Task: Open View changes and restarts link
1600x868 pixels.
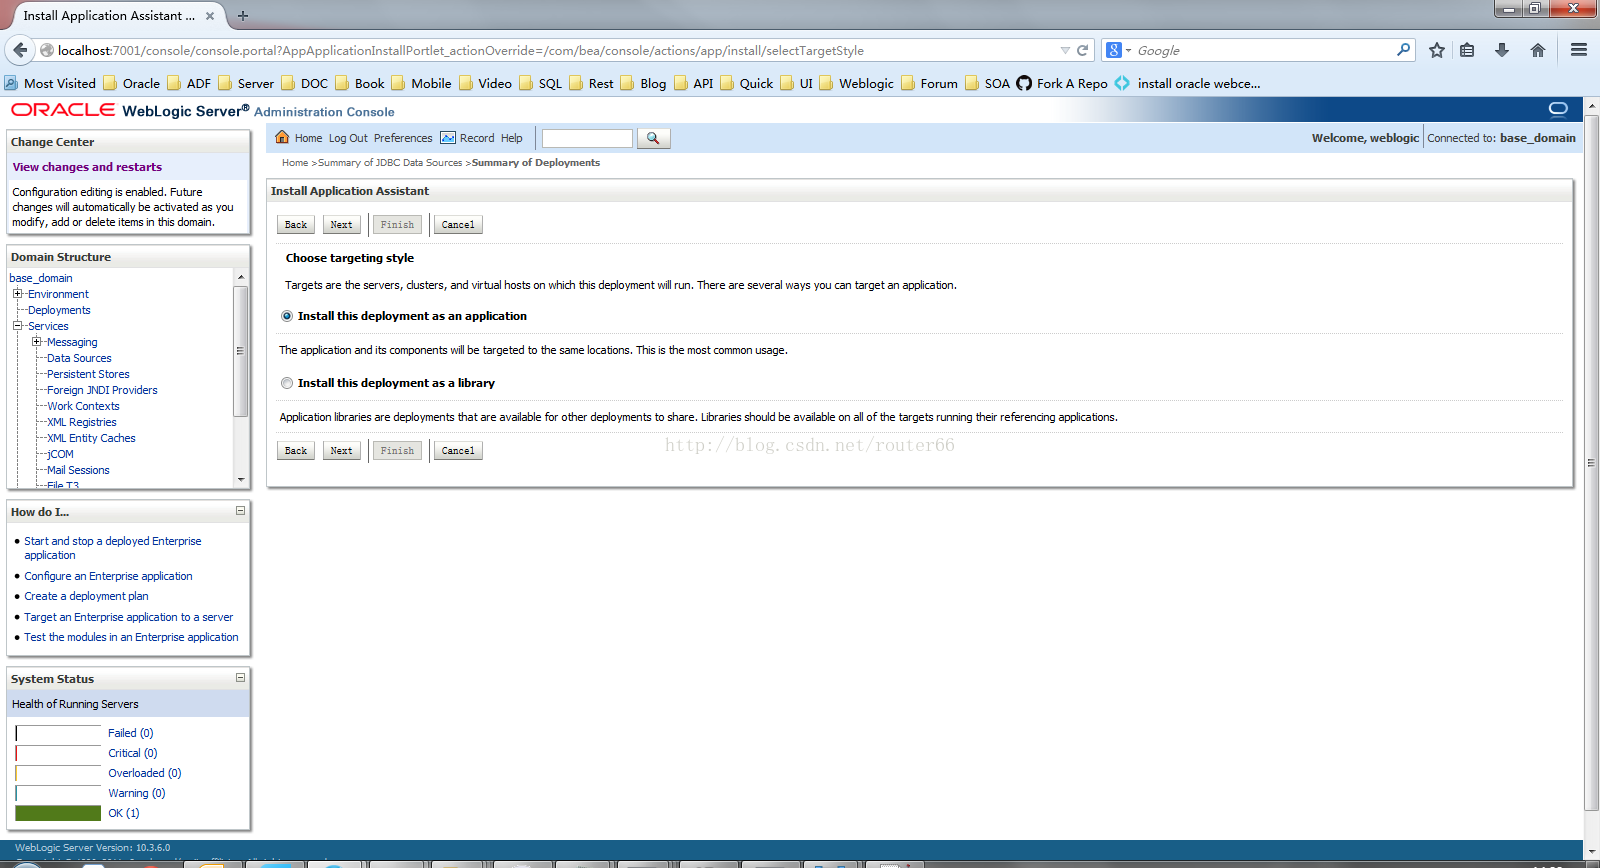Action: [87, 167]
